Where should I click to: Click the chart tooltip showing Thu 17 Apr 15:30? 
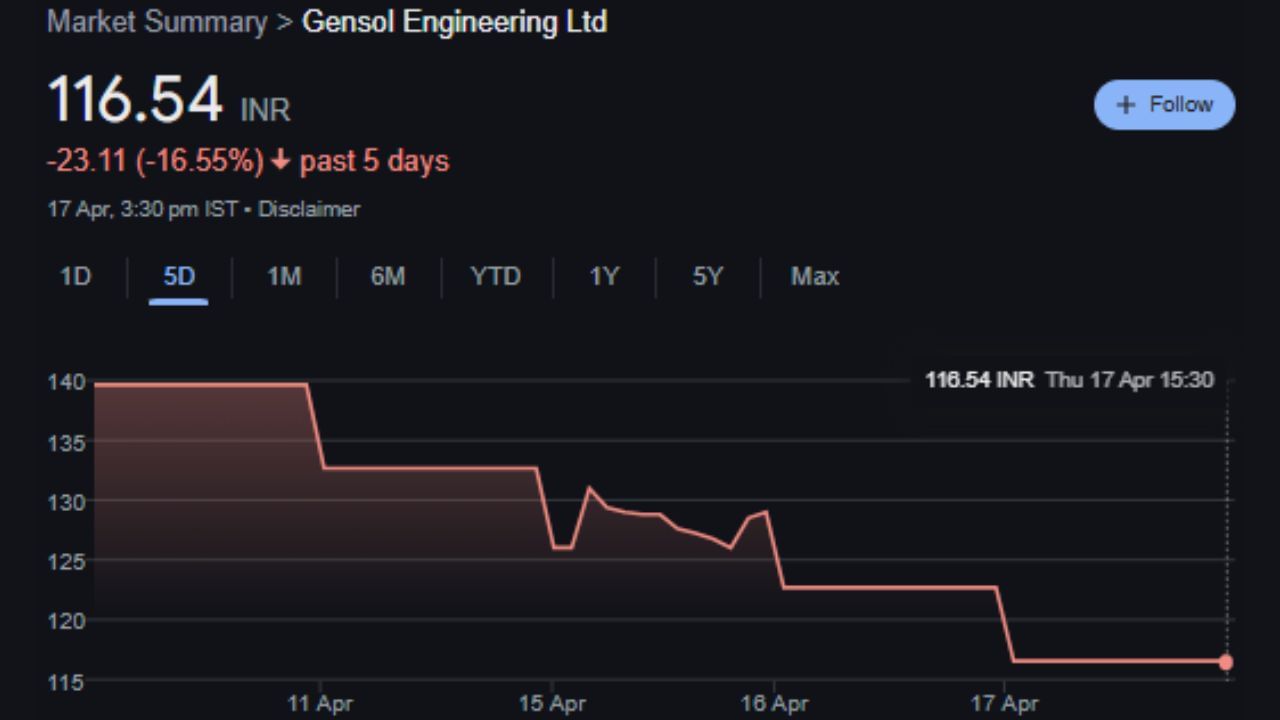coord(1069,380)
